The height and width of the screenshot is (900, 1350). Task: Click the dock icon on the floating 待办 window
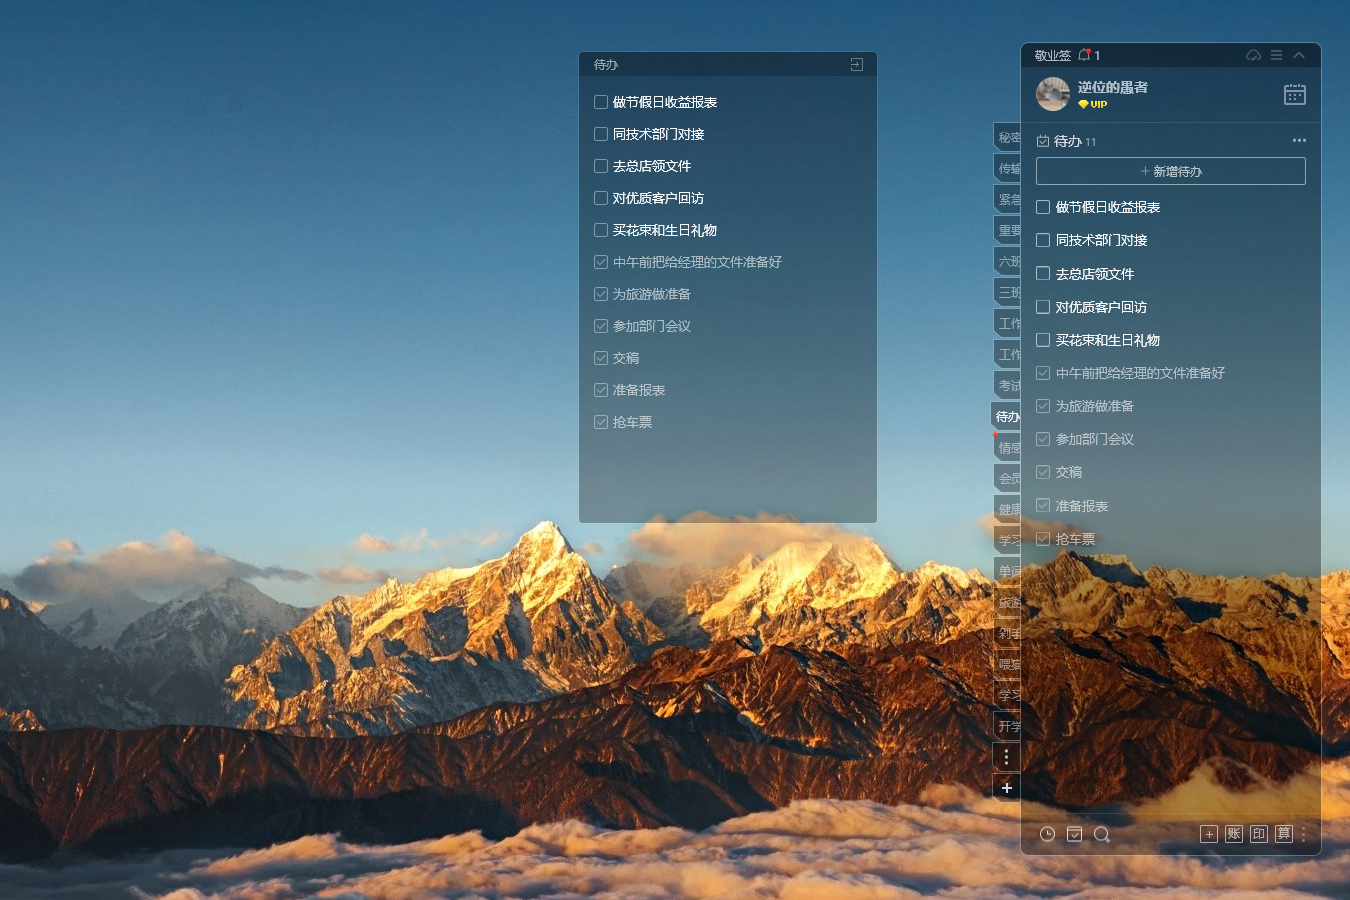856,64
